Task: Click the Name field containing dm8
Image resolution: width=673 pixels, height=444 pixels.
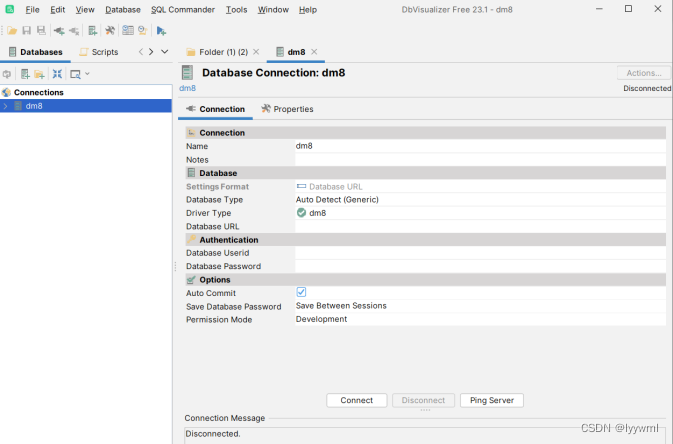Action: pyautogui.click(x=480, y=146)
